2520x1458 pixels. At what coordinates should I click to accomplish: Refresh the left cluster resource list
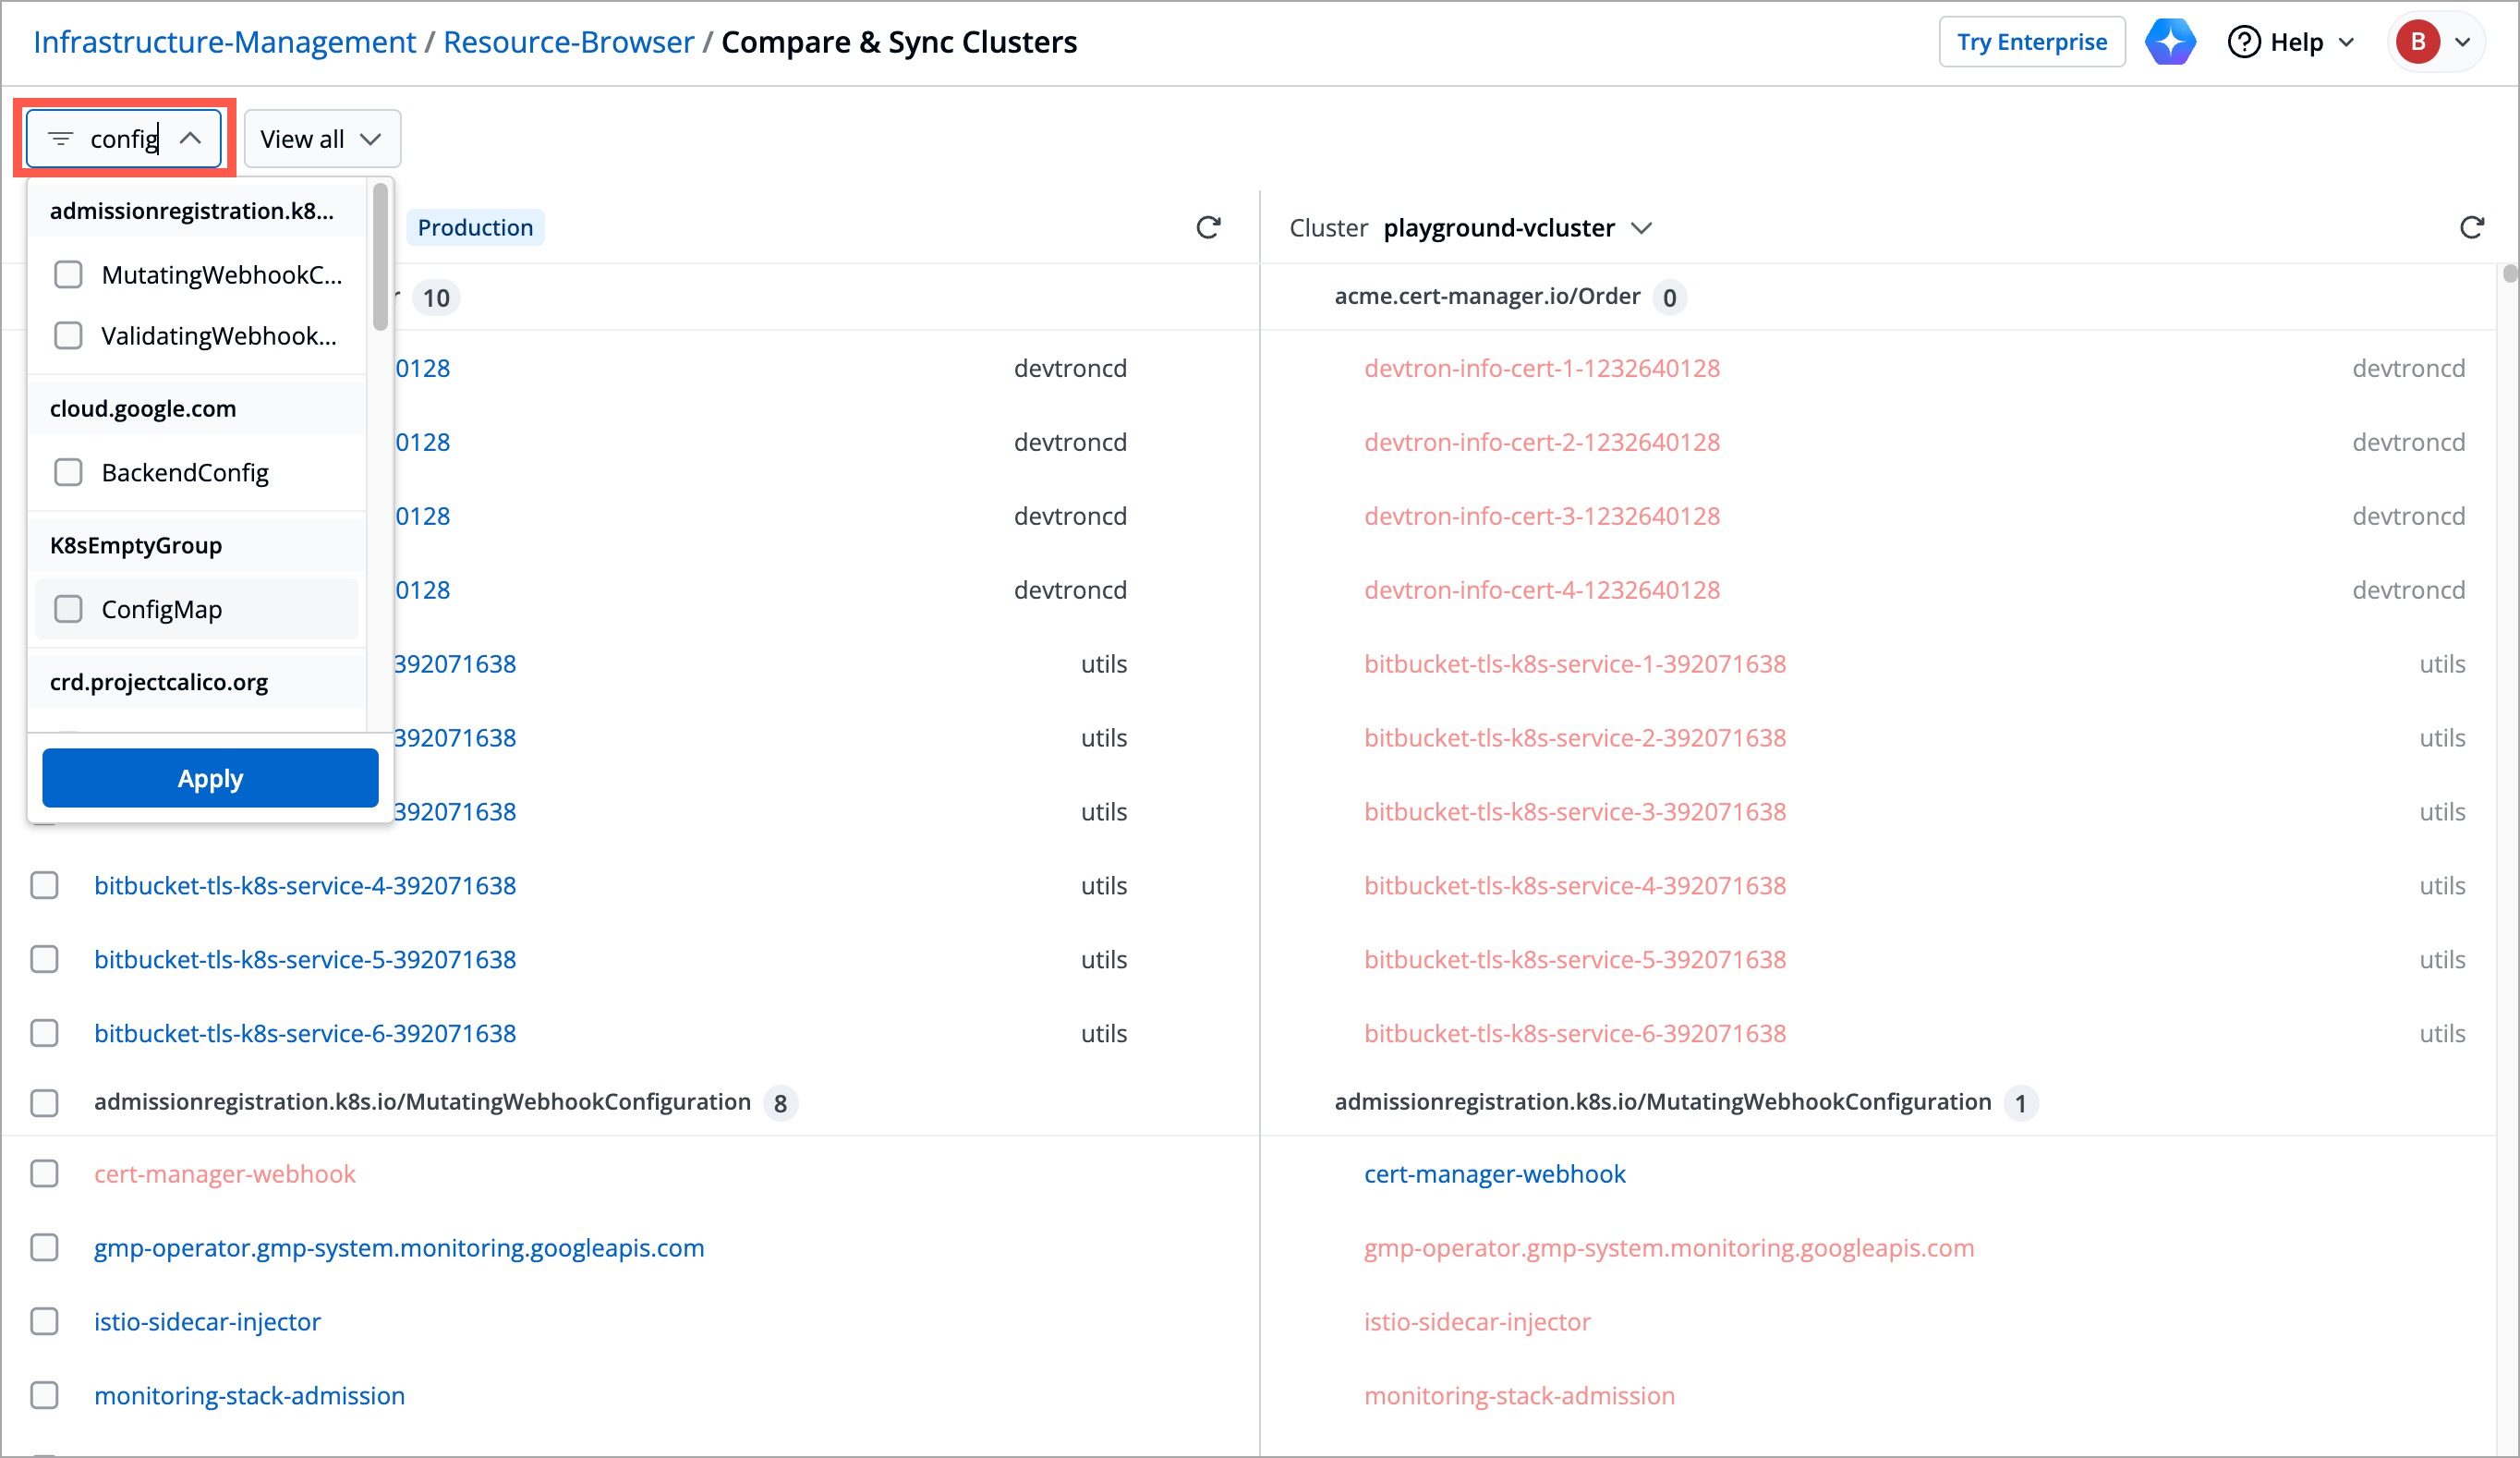click(x=1209, y=227)
